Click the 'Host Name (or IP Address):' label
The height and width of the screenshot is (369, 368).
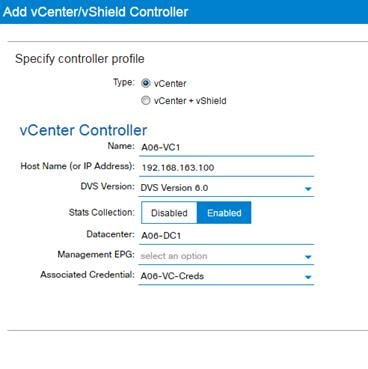point(78,166)
